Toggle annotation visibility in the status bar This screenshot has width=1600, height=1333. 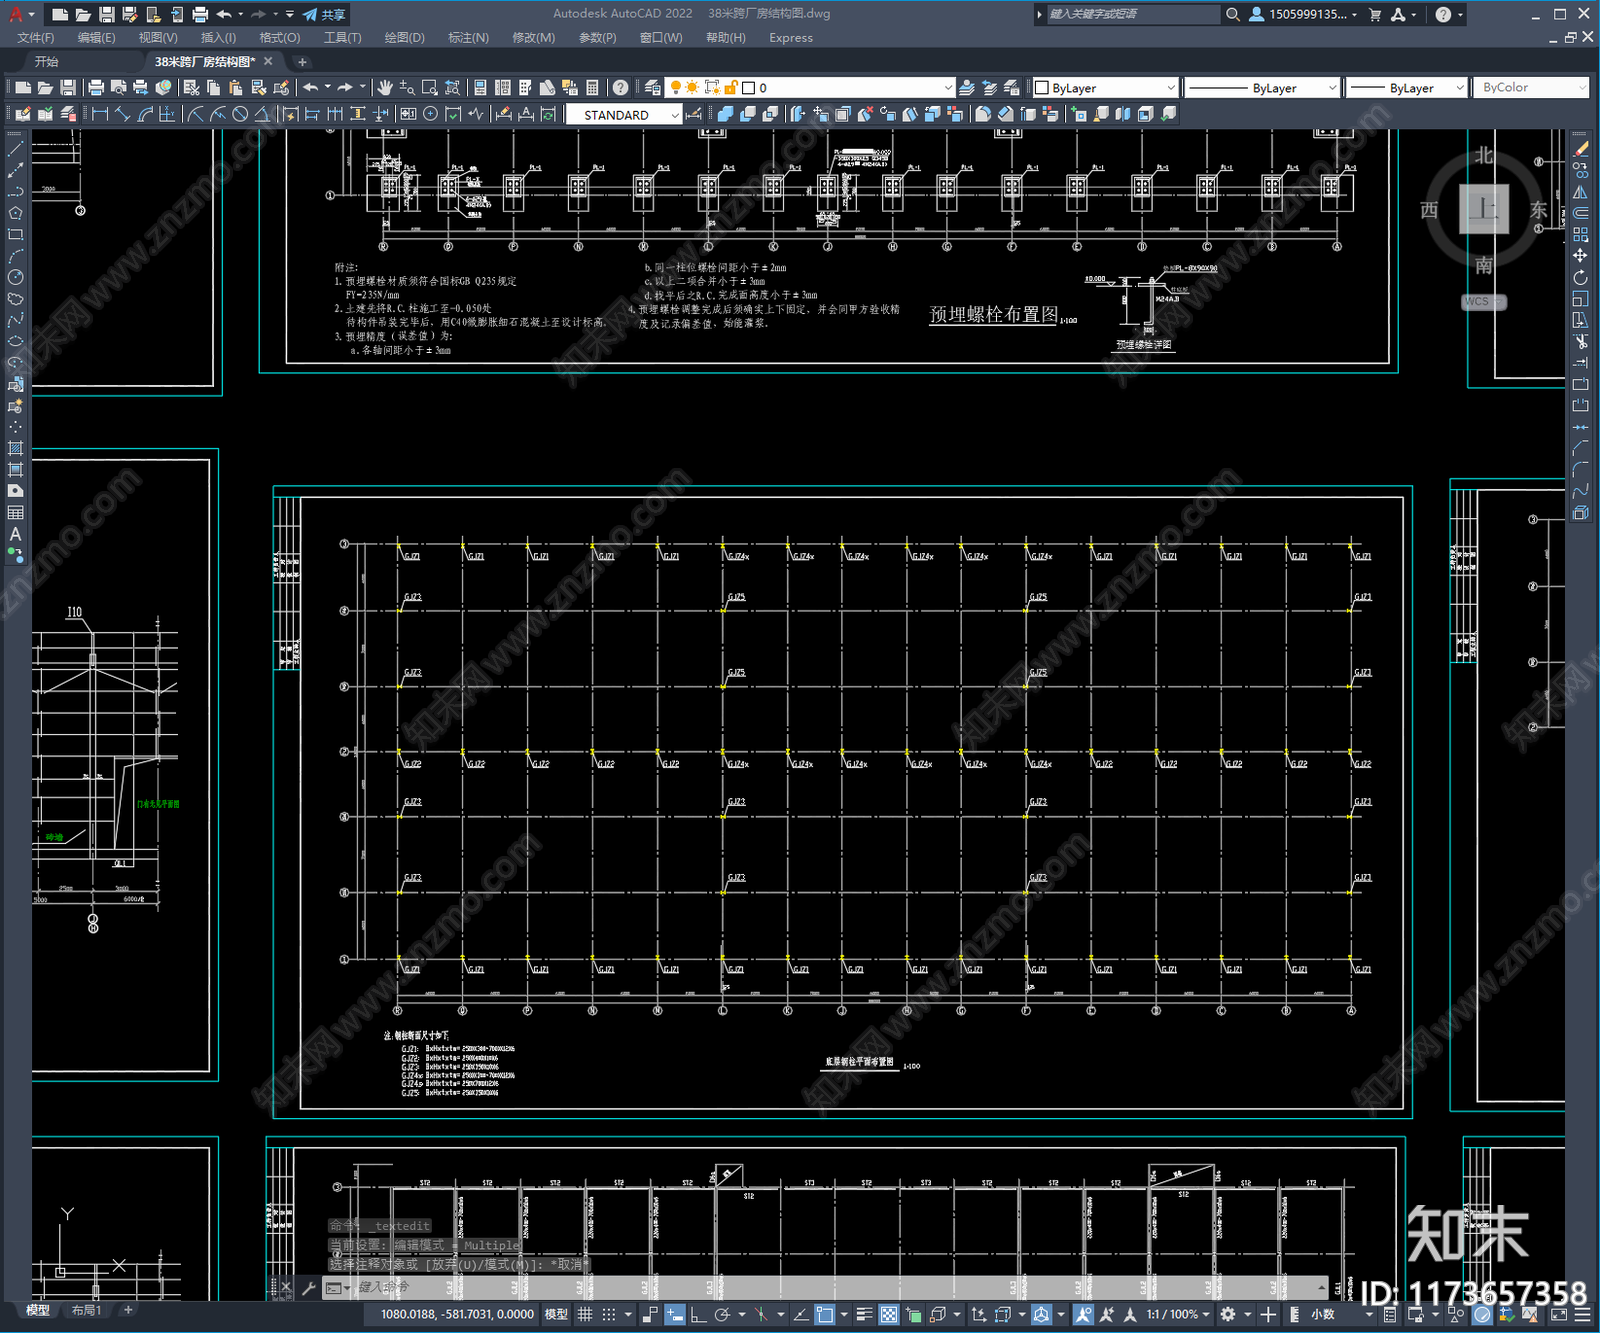coord(1083,1314)
